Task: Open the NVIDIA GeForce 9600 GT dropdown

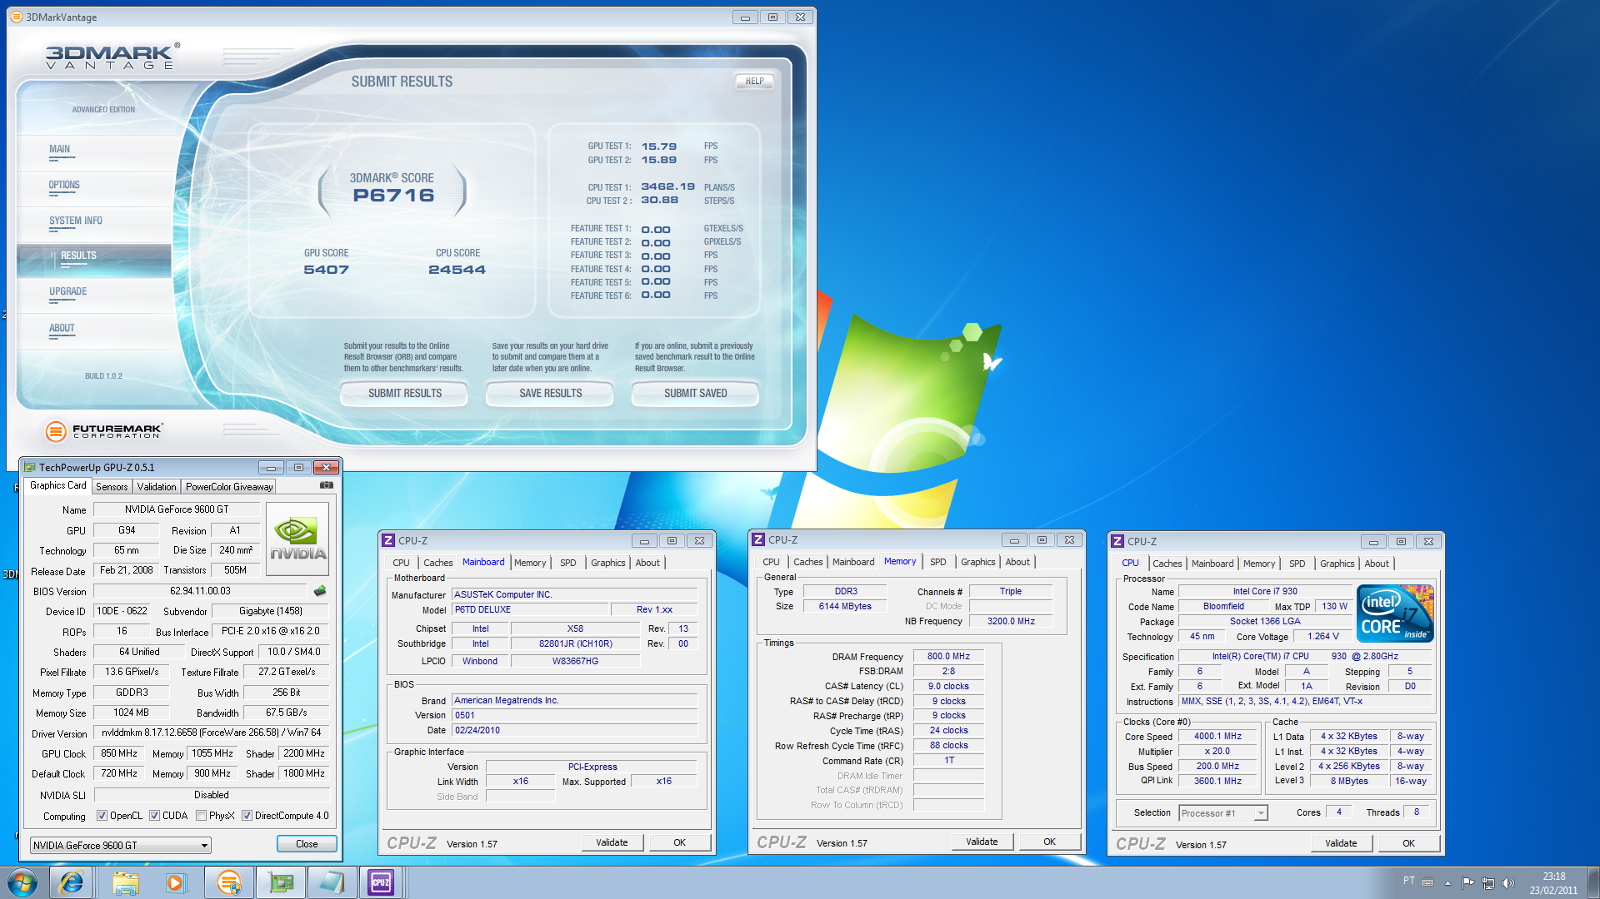Action: pyautogui.click(x=121, y=845)
